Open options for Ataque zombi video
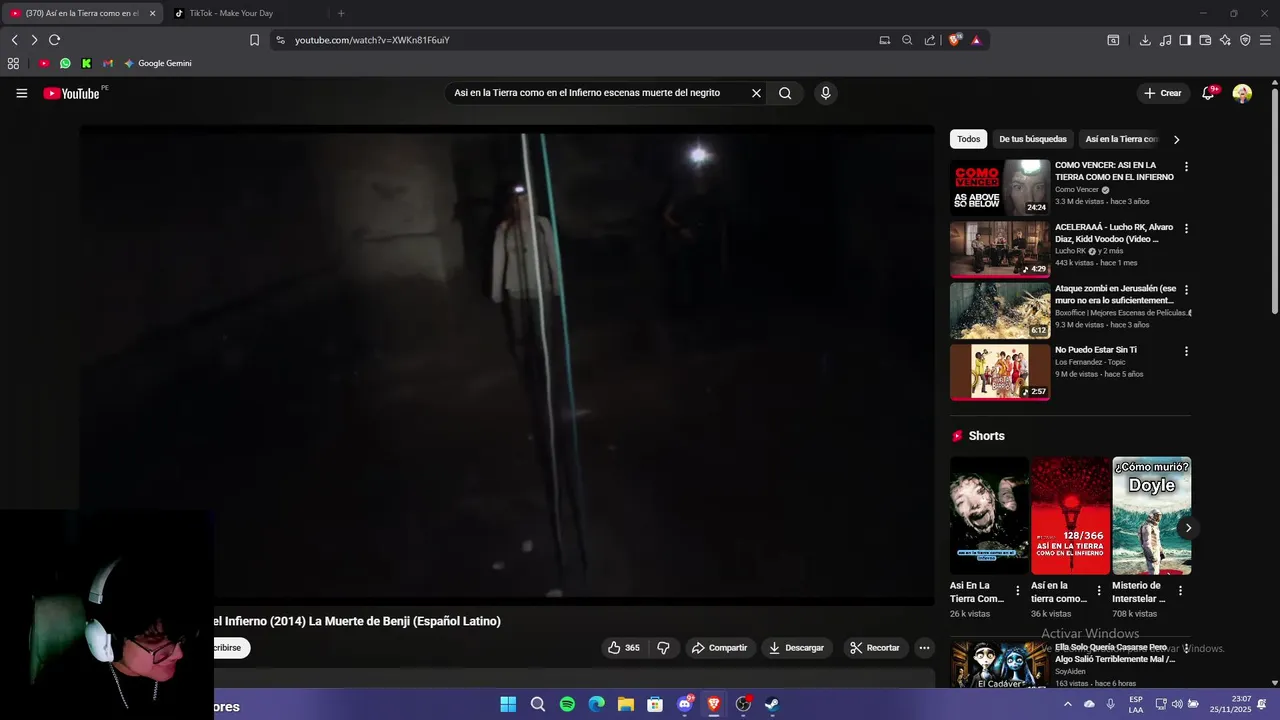Image resolution: width=1280 pixels, height=720 pixels. (1186, 289)
